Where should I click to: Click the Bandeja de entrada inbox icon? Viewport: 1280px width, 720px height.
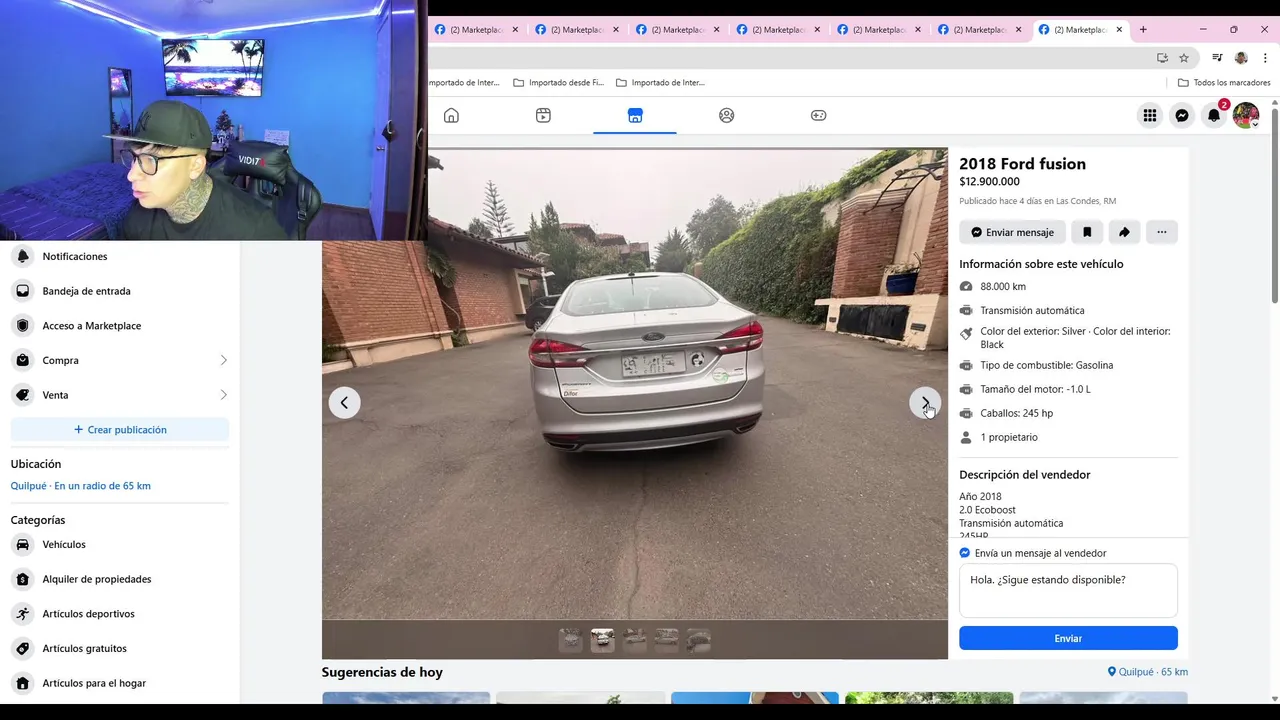click(x=23, y=291)
